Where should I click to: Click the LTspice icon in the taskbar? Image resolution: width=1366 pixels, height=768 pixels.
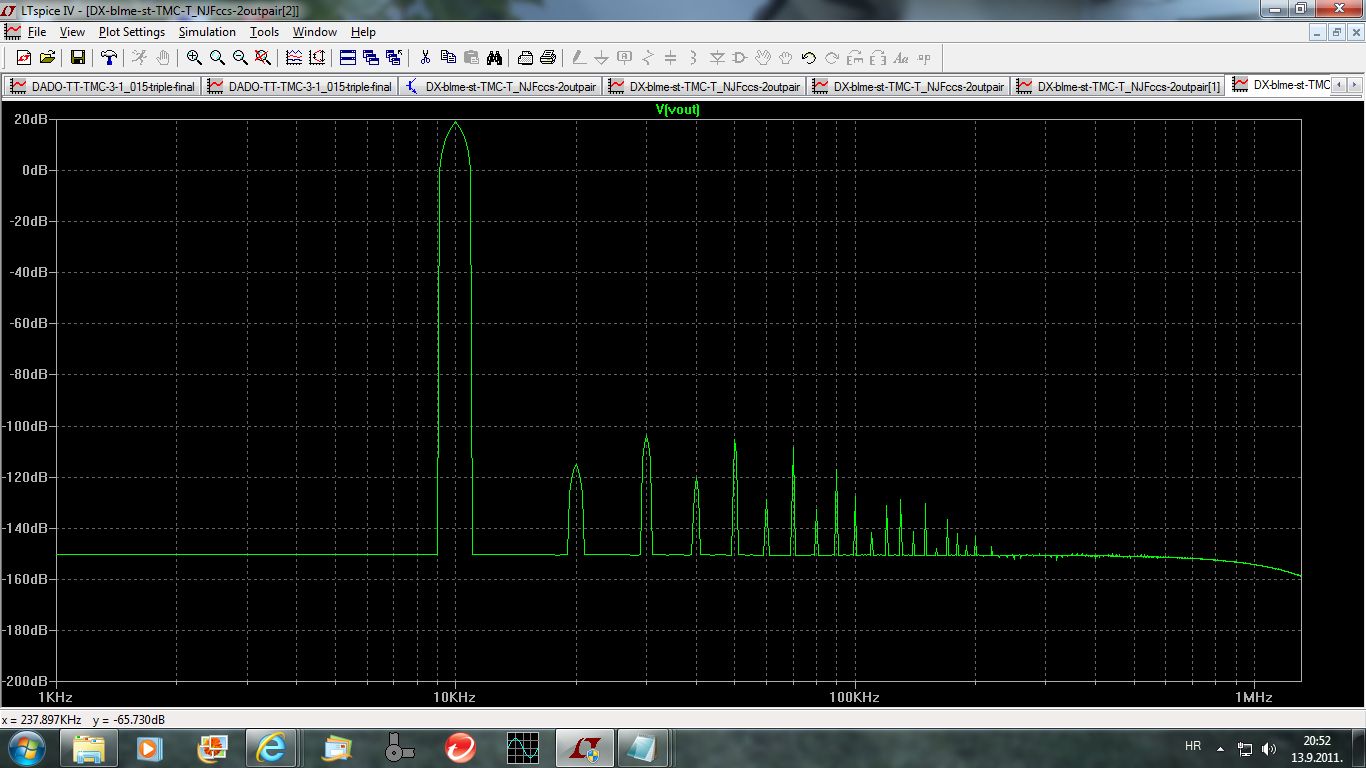click(x=585, y=747)
